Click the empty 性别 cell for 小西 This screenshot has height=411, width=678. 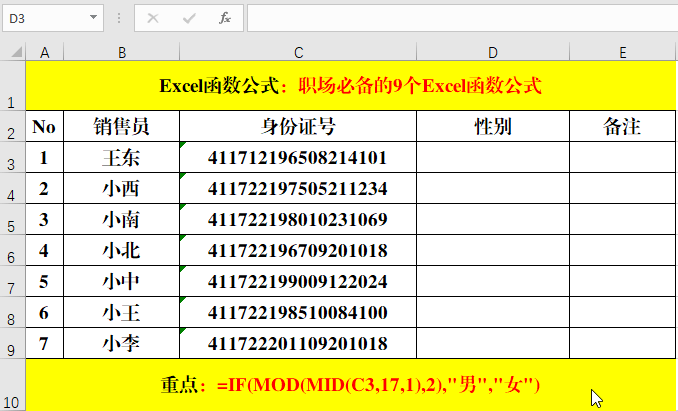493,188
